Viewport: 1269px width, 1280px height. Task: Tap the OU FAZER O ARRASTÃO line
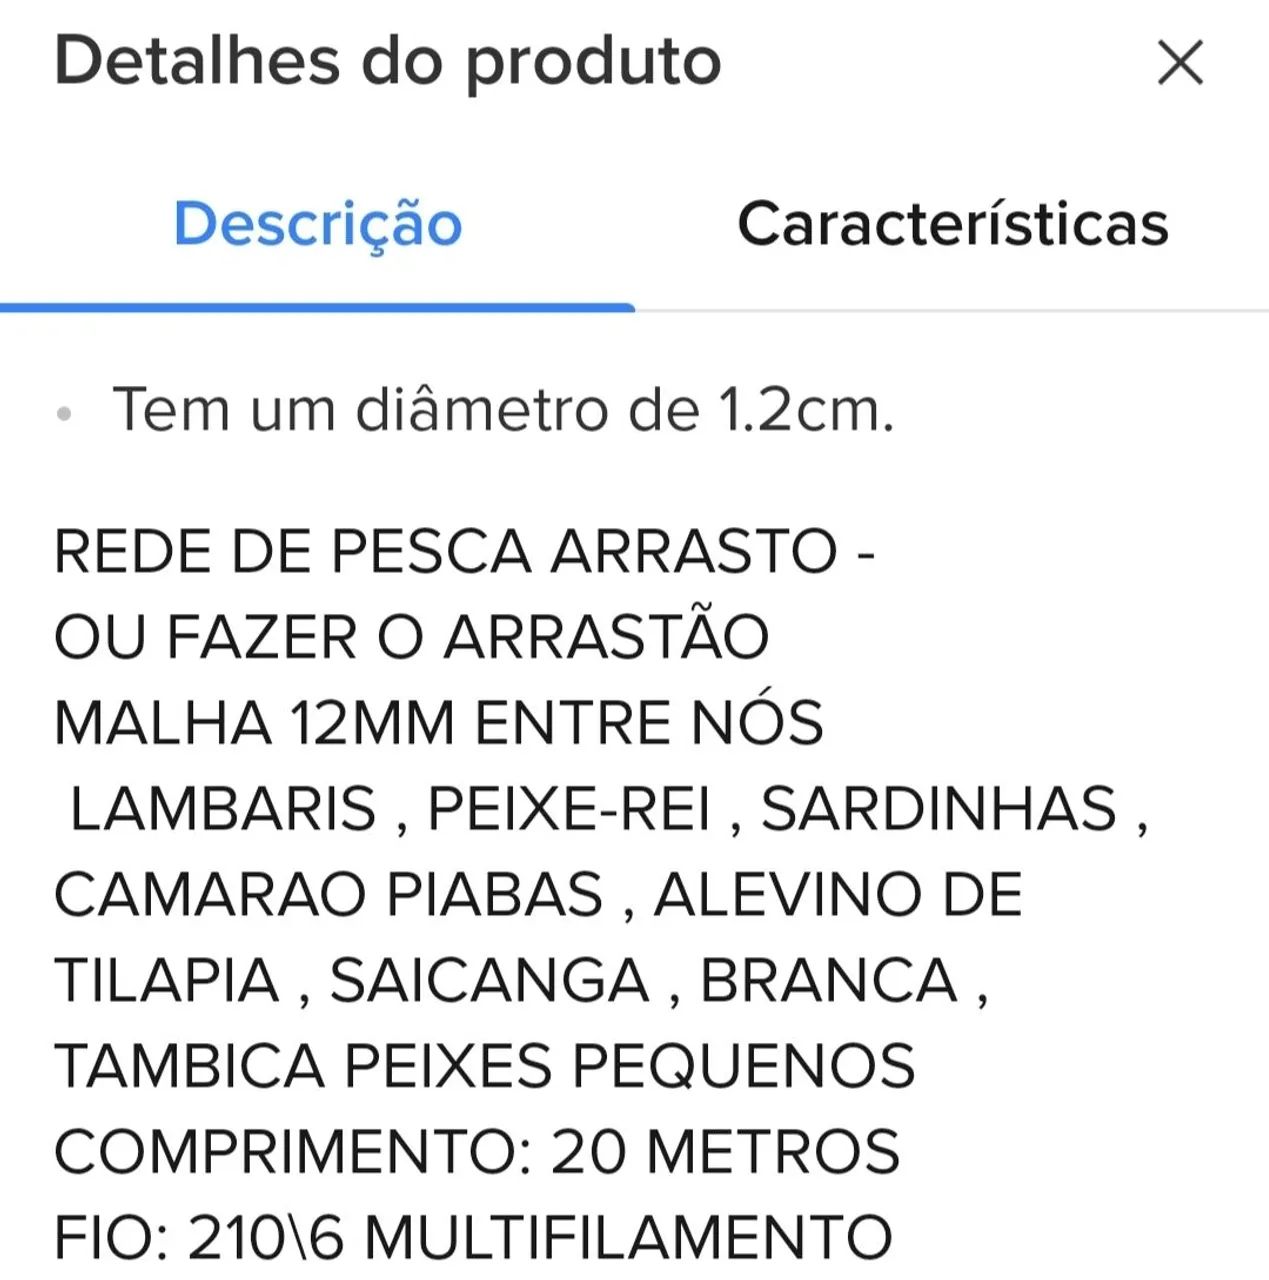(x=411, y=637)
